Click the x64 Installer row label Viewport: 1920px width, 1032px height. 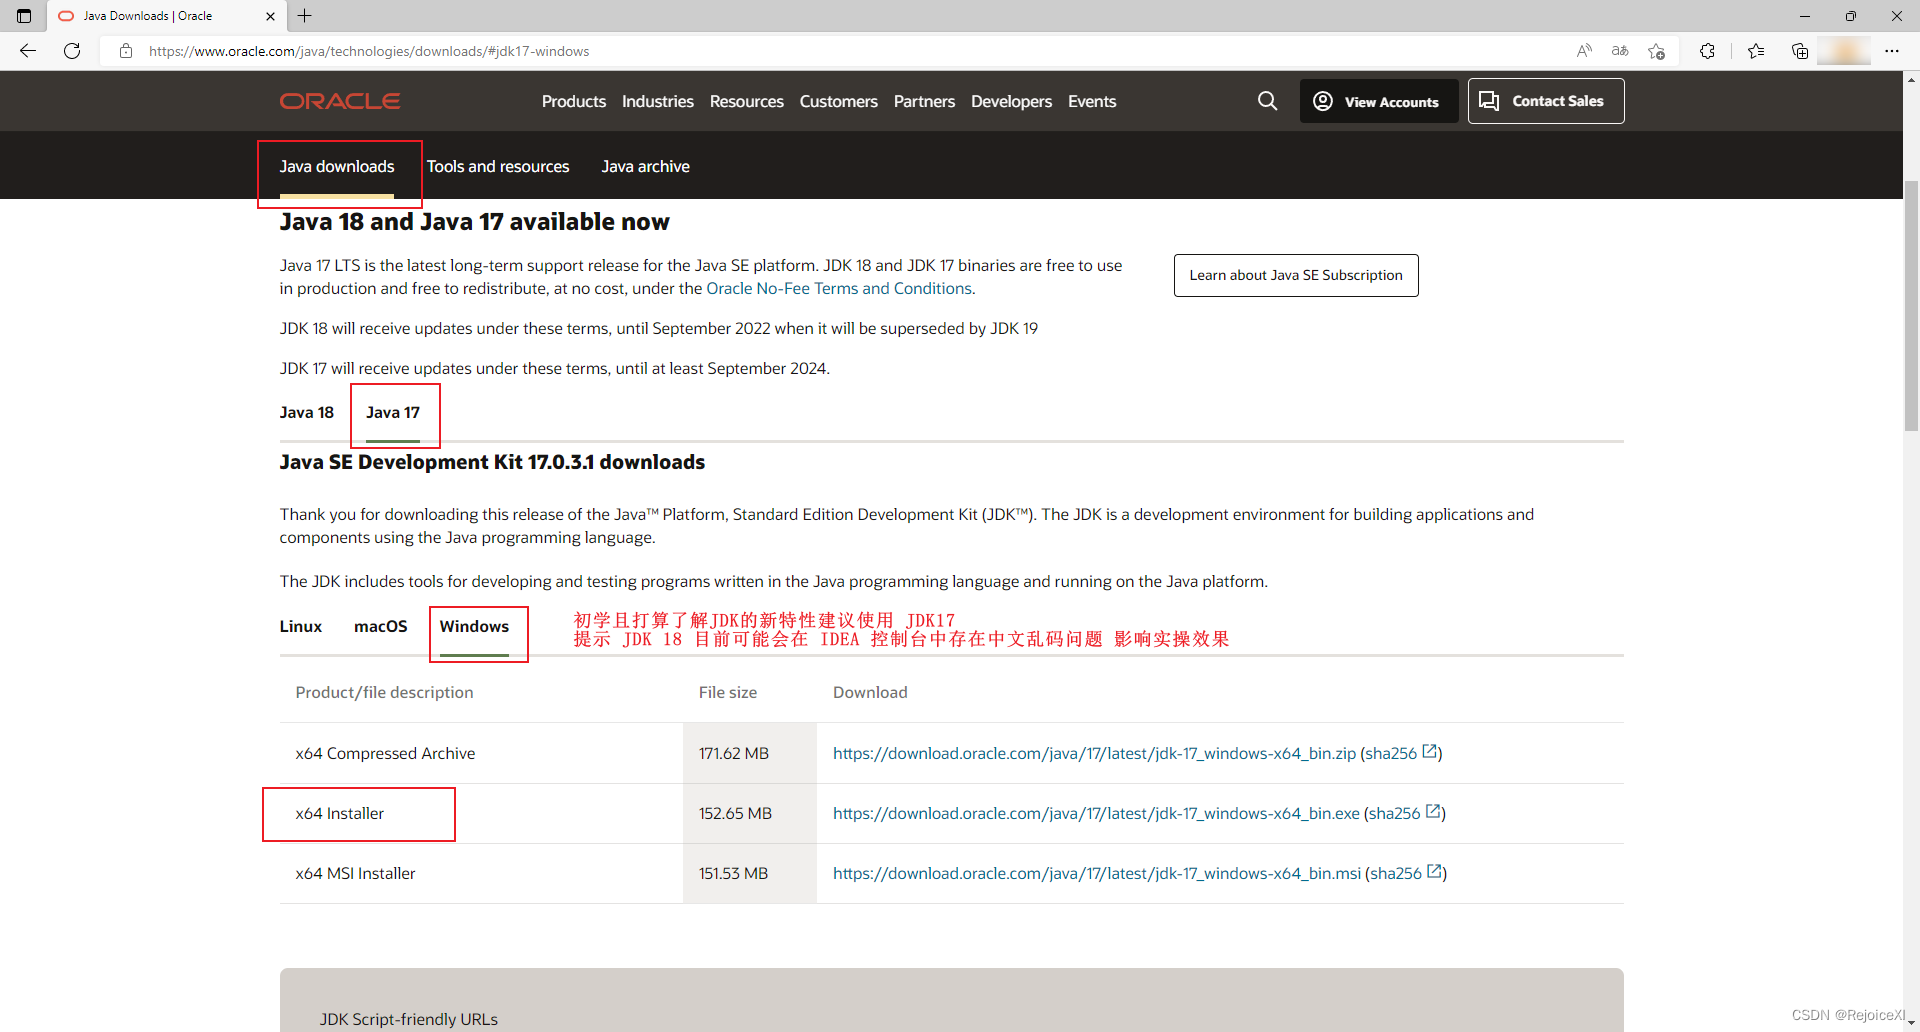tap(340, 813)
